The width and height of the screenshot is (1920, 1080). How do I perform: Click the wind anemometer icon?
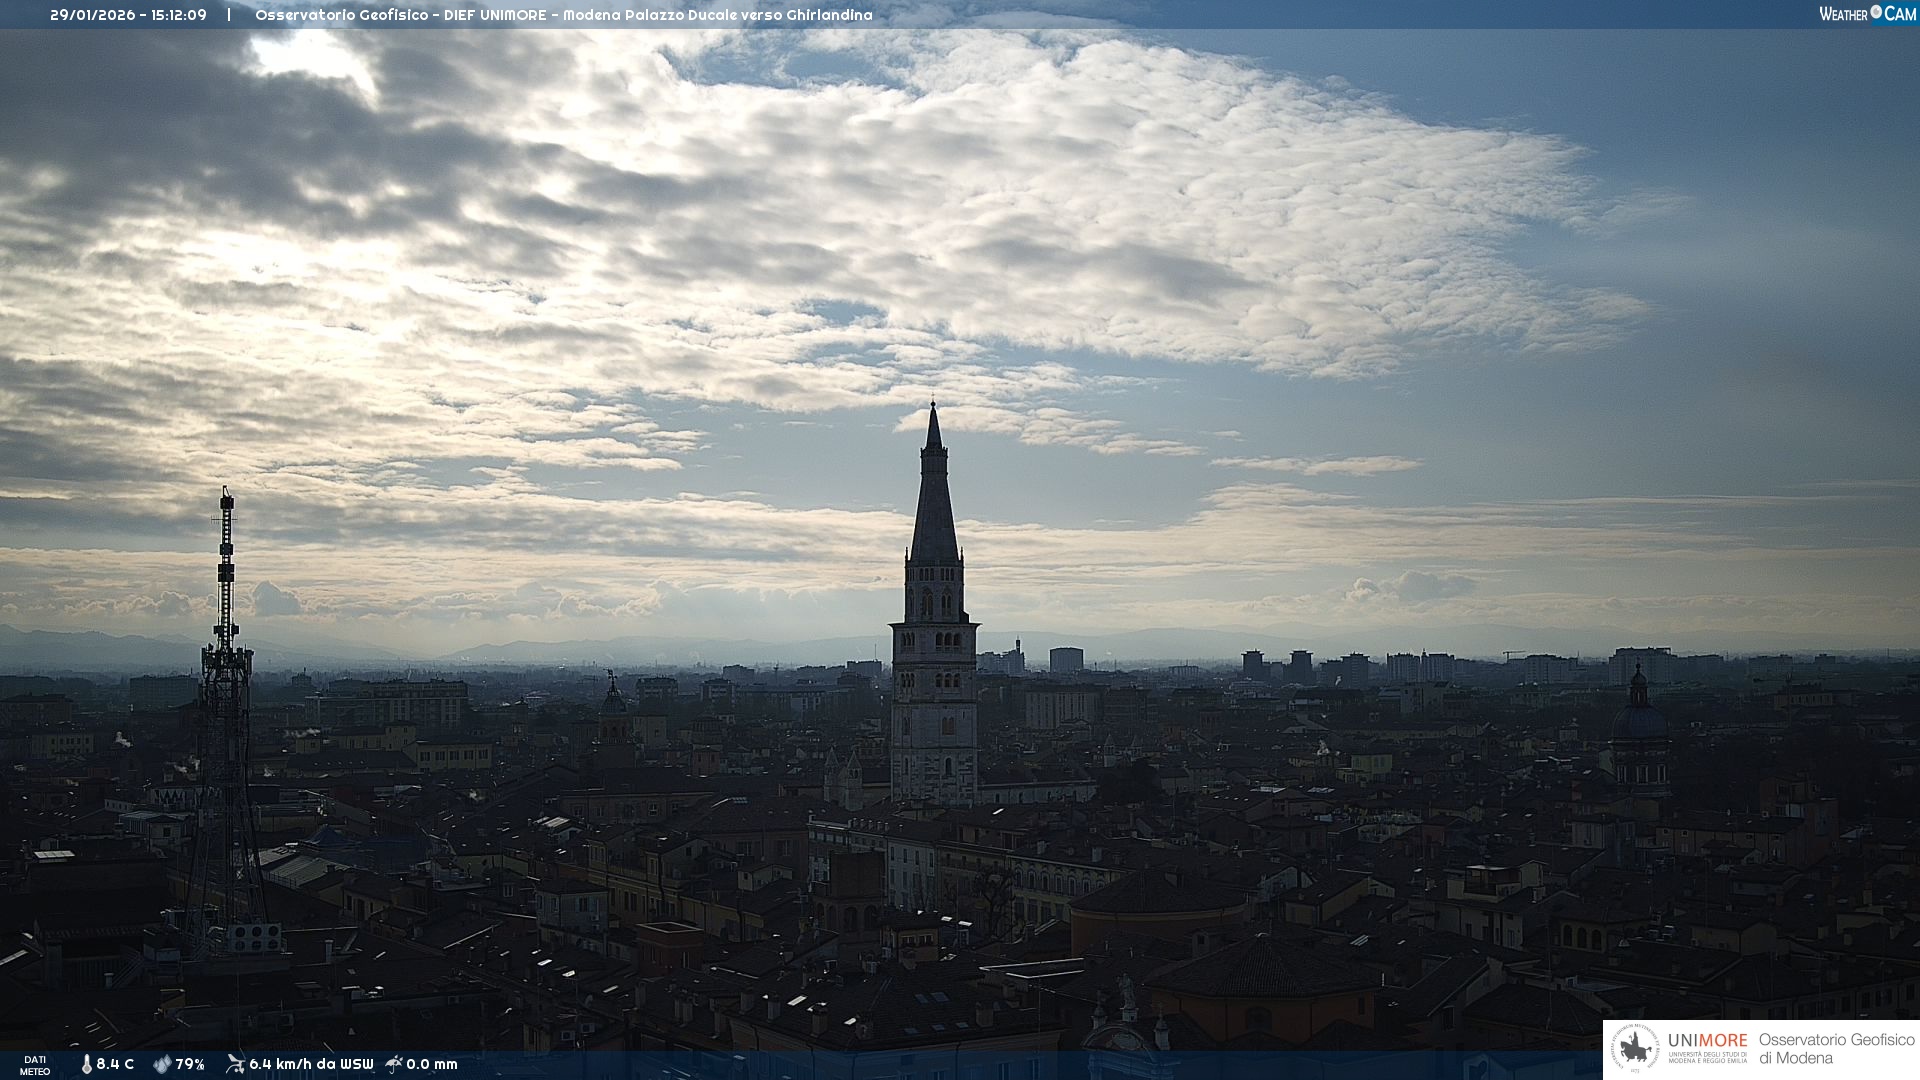coord(235,1064)
